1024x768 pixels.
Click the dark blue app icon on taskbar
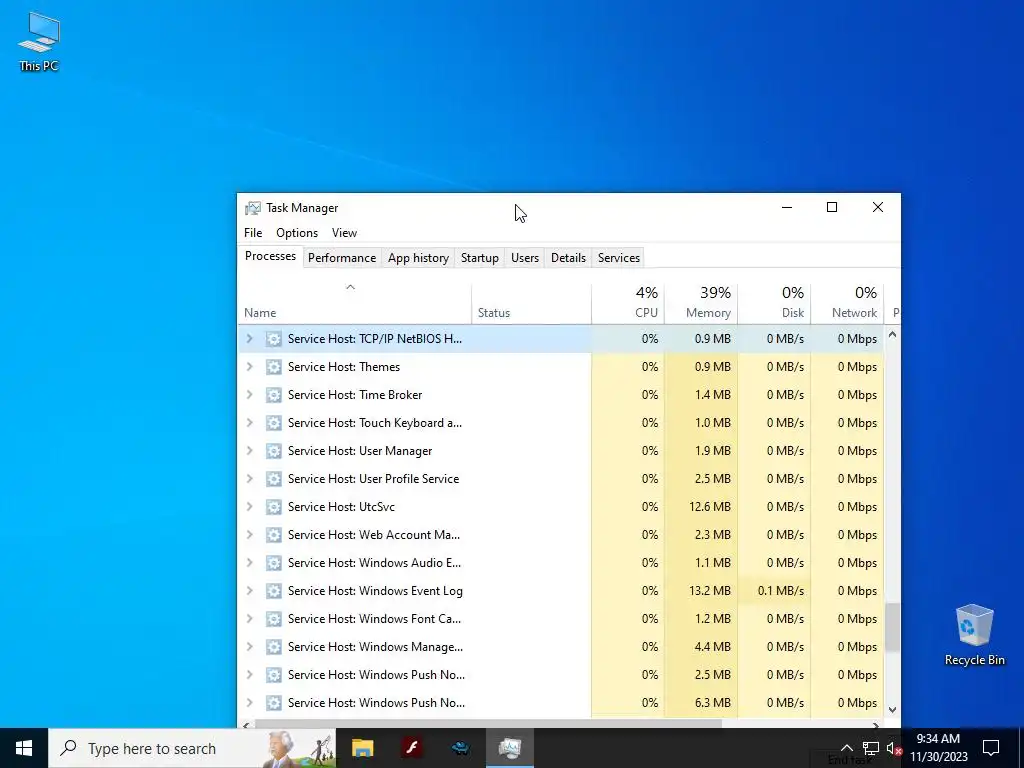point(461,748)
